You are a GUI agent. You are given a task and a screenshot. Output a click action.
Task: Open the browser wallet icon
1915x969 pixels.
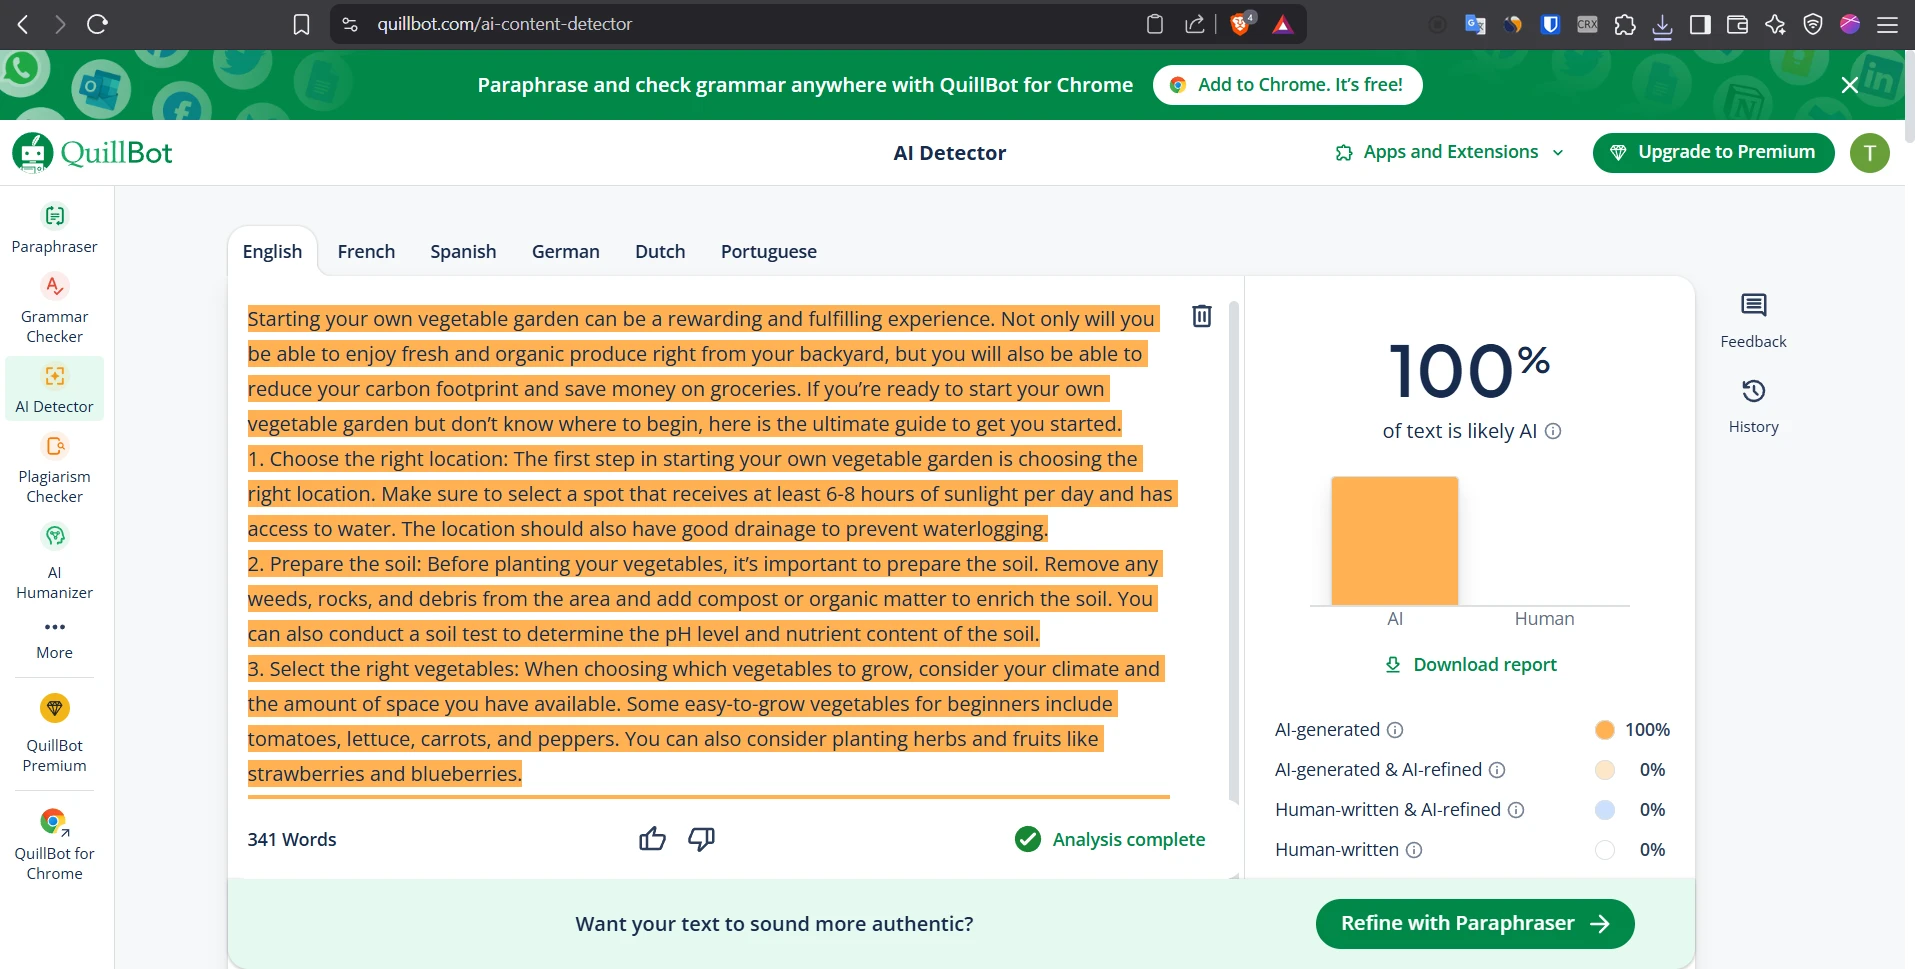click(1737, 25)
